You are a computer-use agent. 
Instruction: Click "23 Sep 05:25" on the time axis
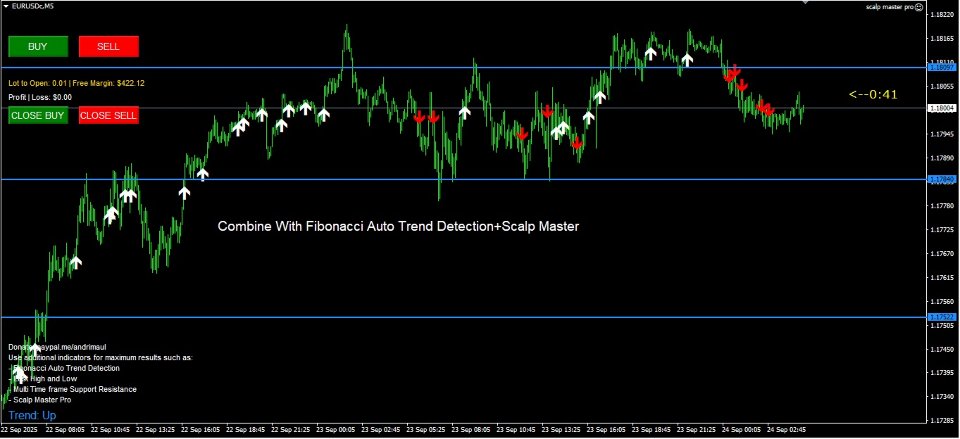point(427,430)
